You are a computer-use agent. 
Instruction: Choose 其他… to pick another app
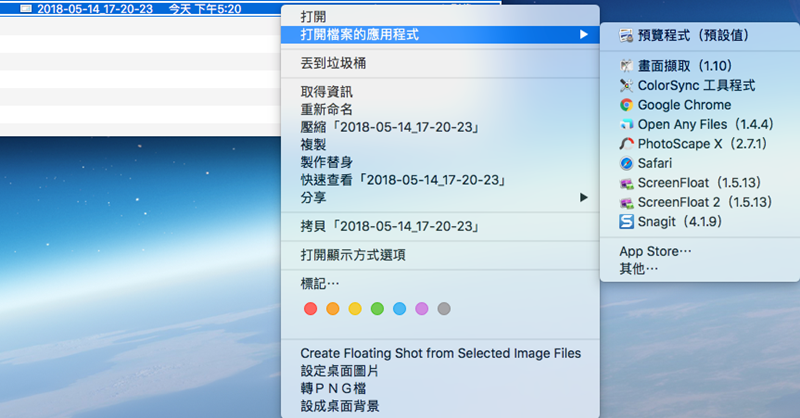639,268
